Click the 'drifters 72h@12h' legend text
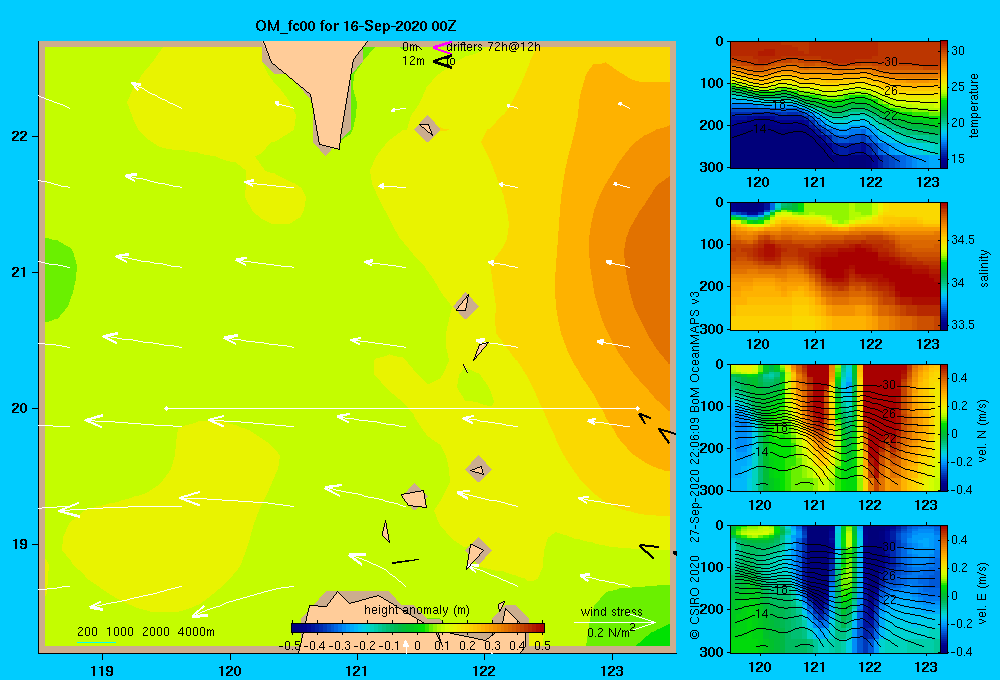 494,47
